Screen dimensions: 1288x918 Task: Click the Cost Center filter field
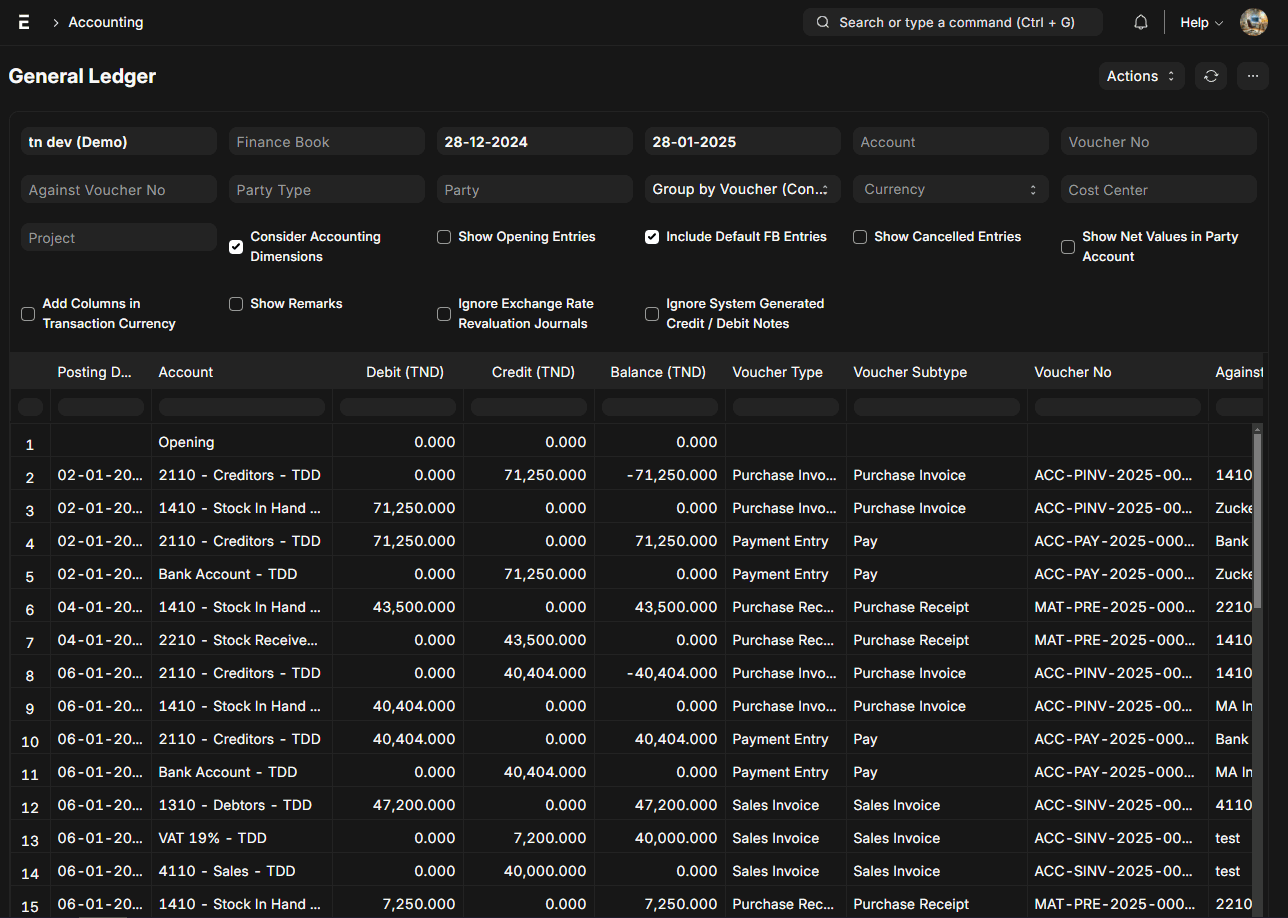coord(1159,189)
